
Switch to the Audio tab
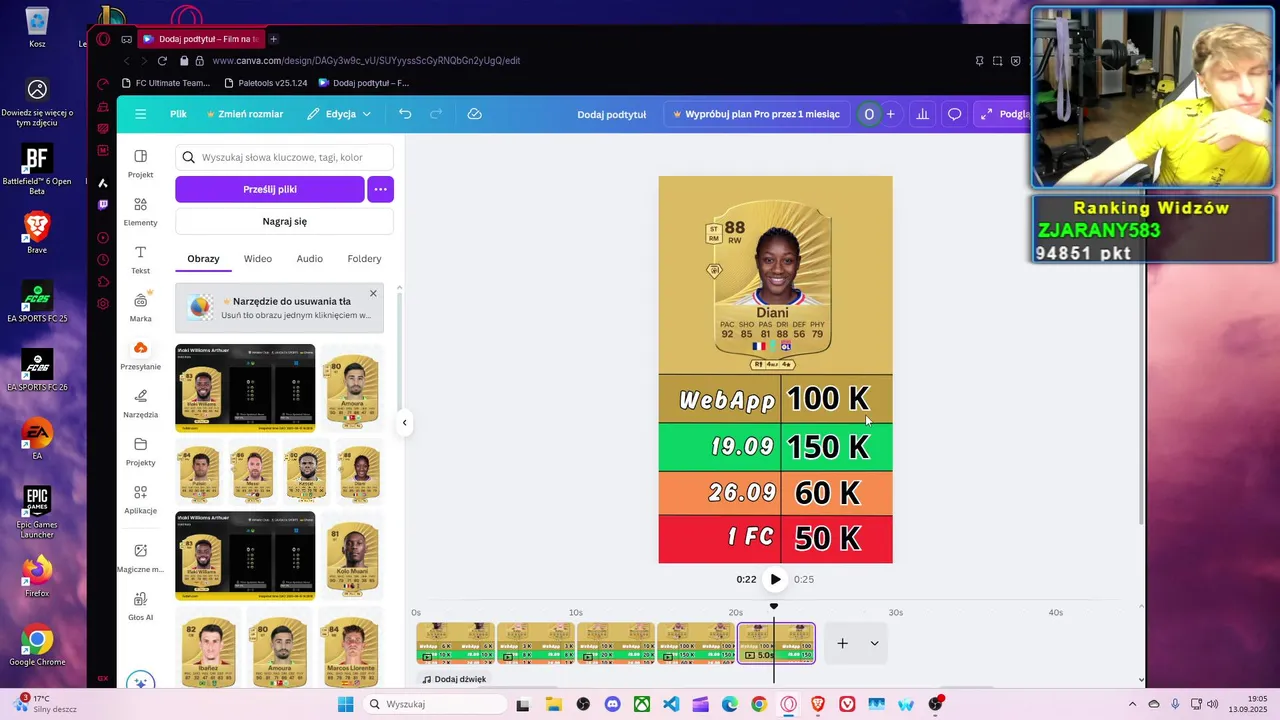[x=310, y=259]
